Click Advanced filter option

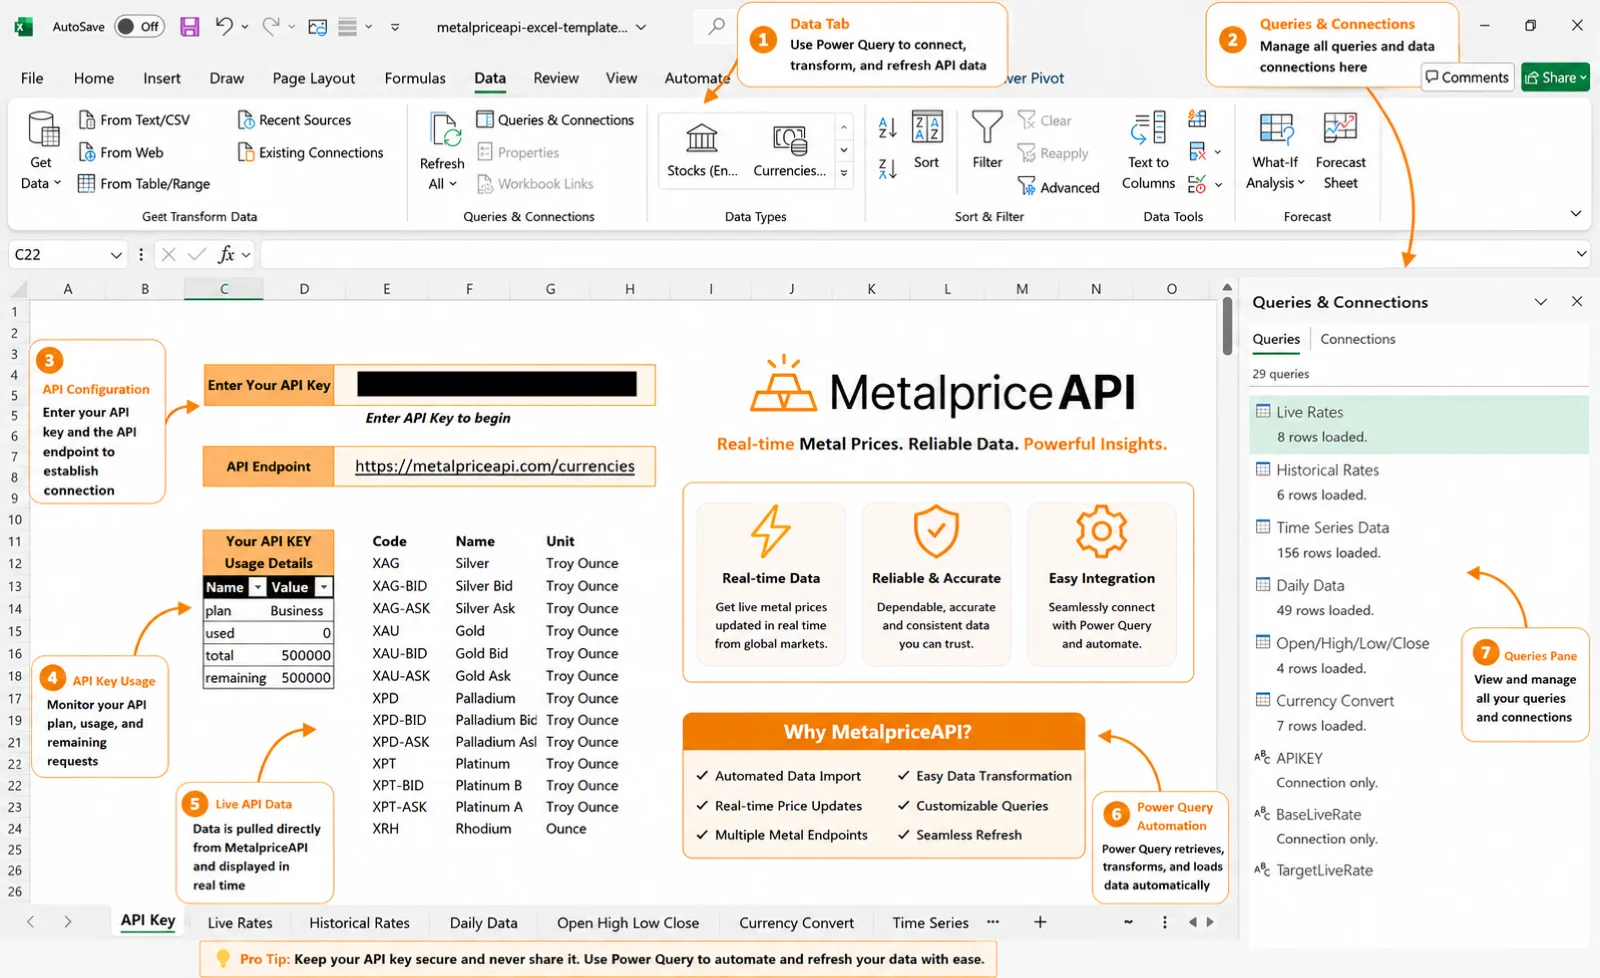coord(1058,187)
